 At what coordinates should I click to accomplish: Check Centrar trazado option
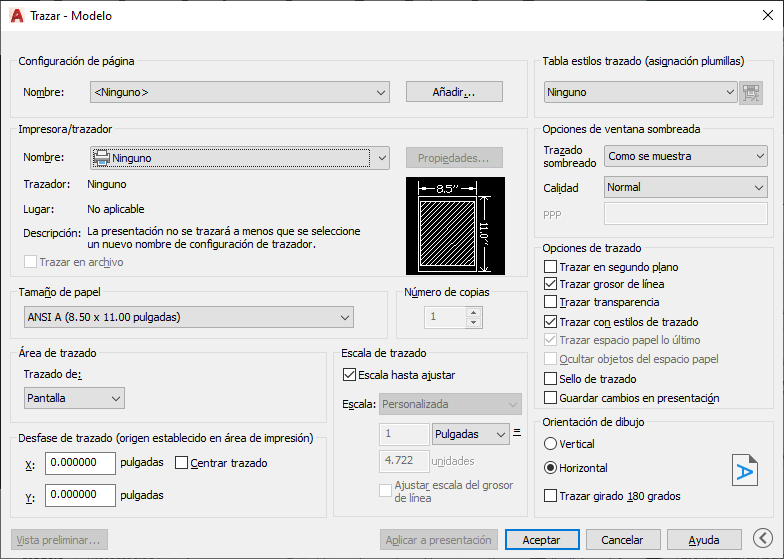tap(181, 462)
